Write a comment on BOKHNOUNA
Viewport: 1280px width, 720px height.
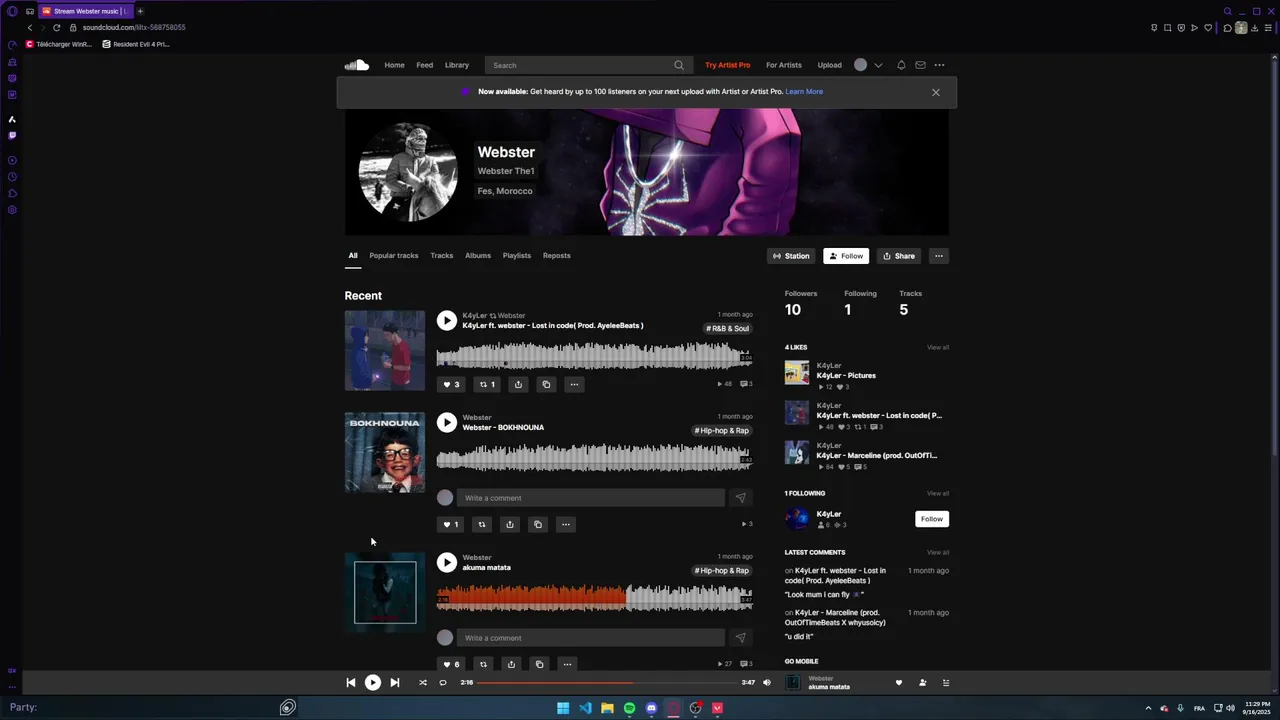590,498
